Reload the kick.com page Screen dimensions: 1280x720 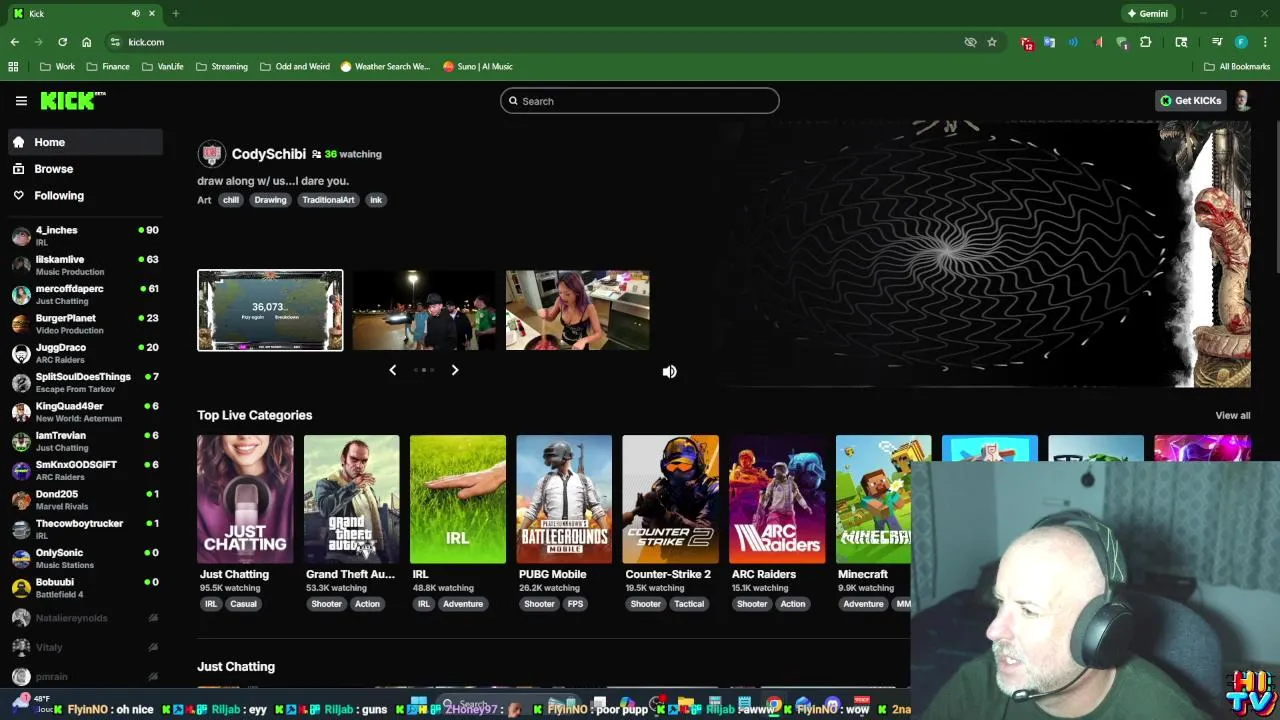[62, 42]
